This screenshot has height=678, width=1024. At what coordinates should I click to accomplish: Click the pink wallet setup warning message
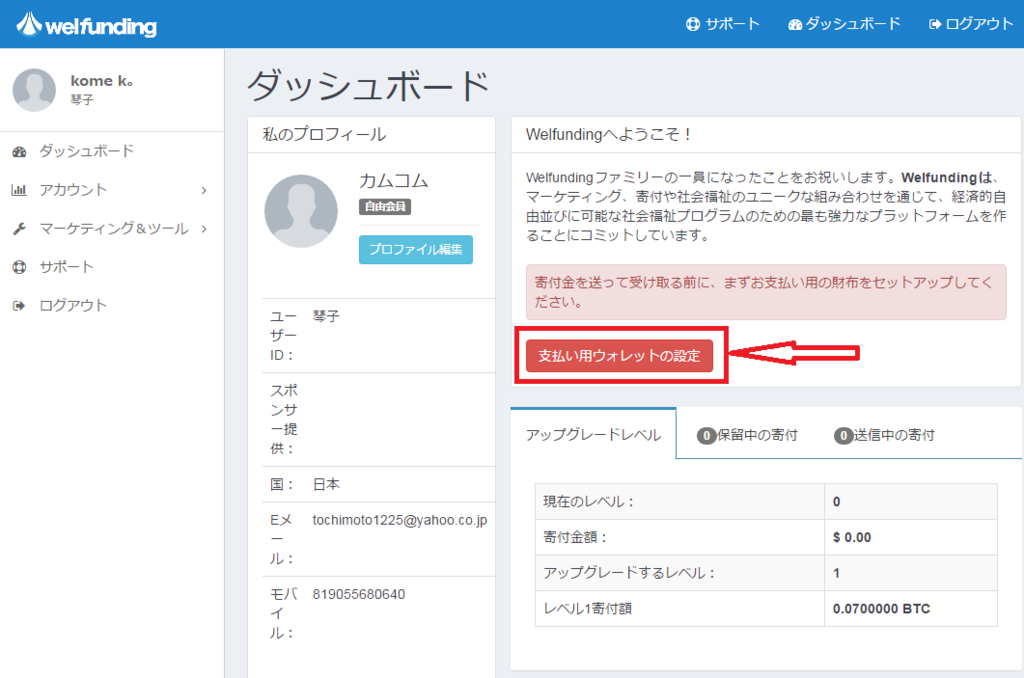766,292
